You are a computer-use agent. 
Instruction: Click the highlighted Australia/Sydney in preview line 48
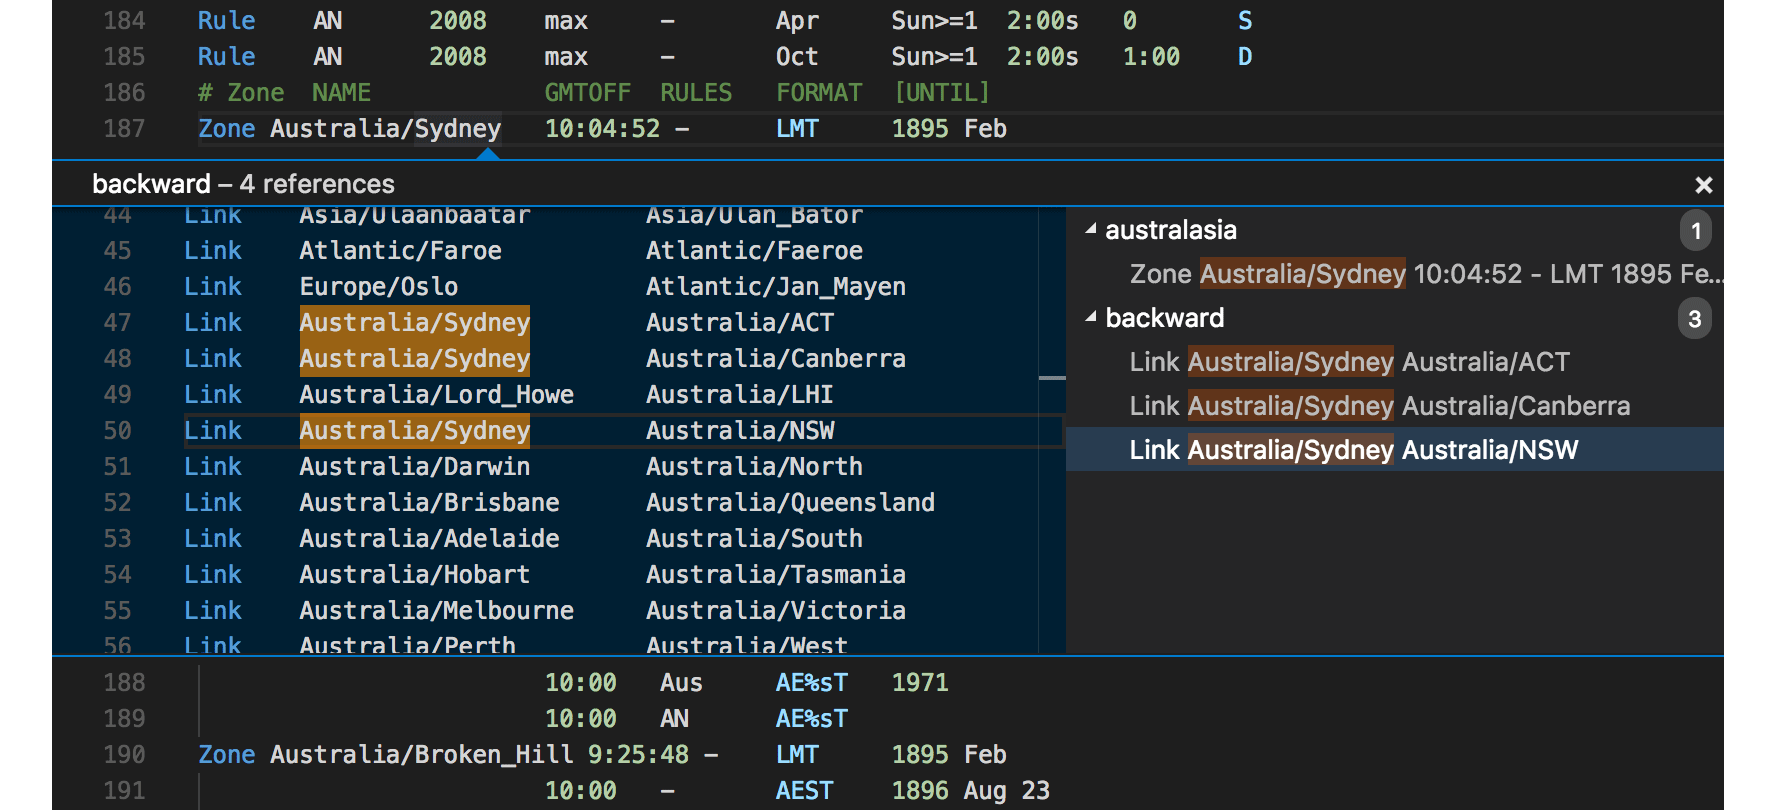(x=414, y=359)
